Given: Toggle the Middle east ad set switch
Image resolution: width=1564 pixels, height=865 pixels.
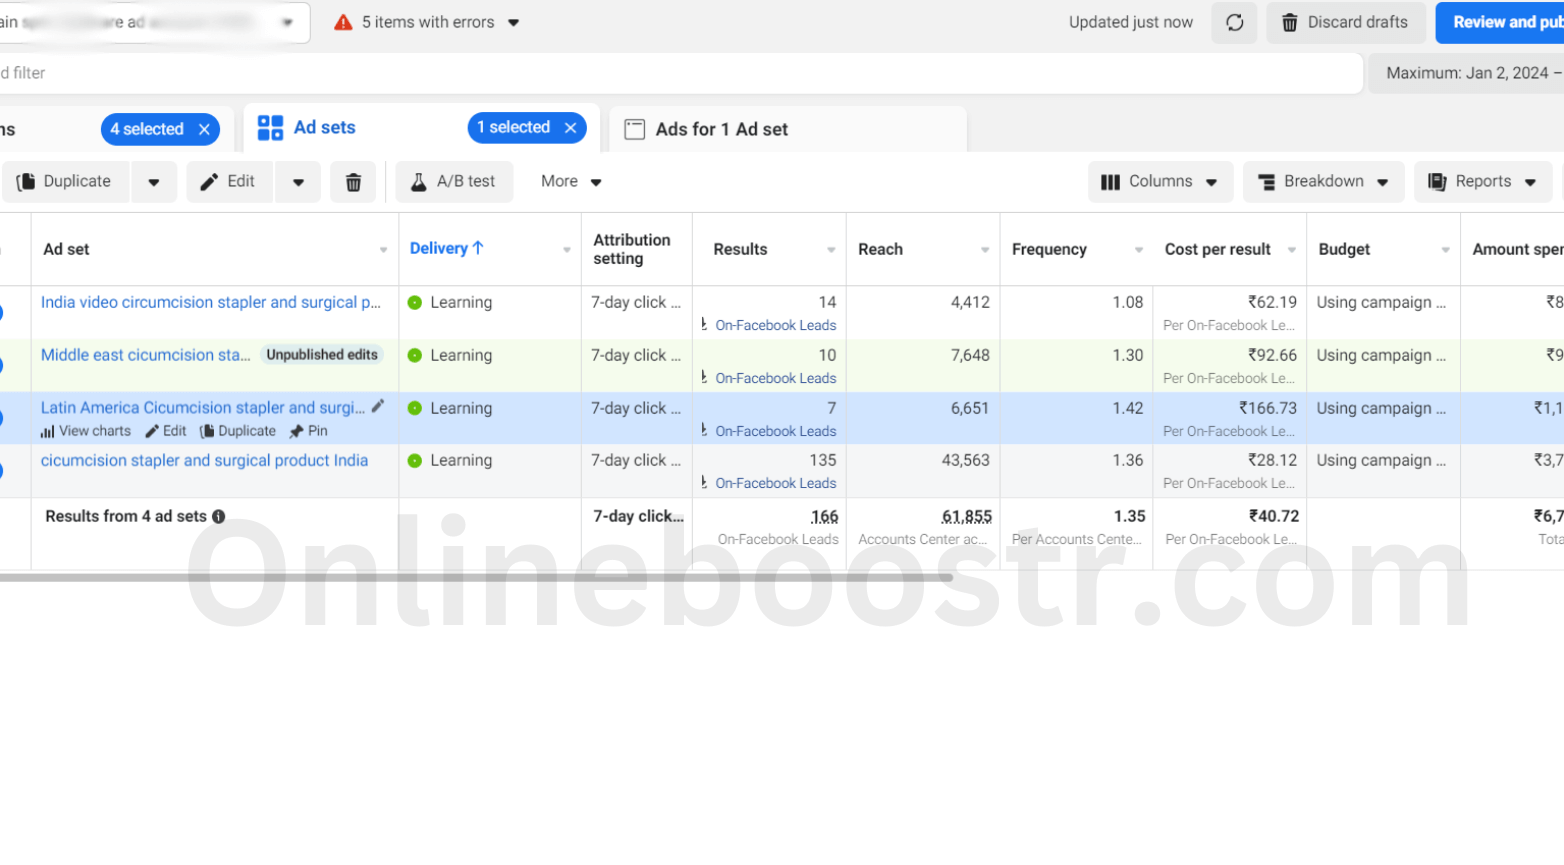Looking at the screenshot, I should click(2, 365).
